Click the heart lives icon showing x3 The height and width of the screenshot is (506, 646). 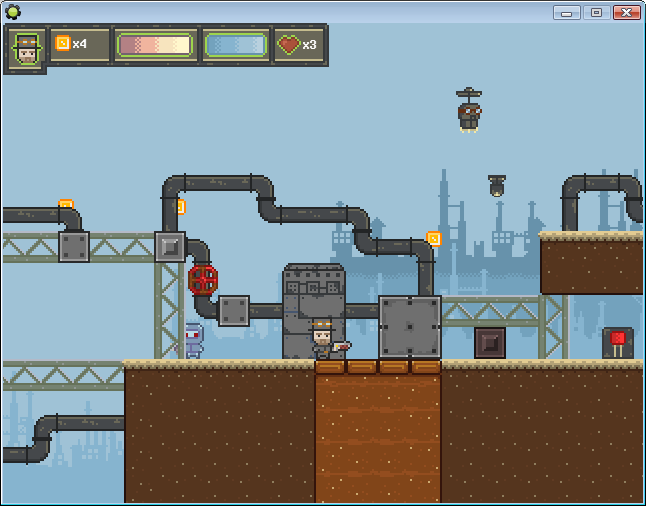(x=289, y=45)
